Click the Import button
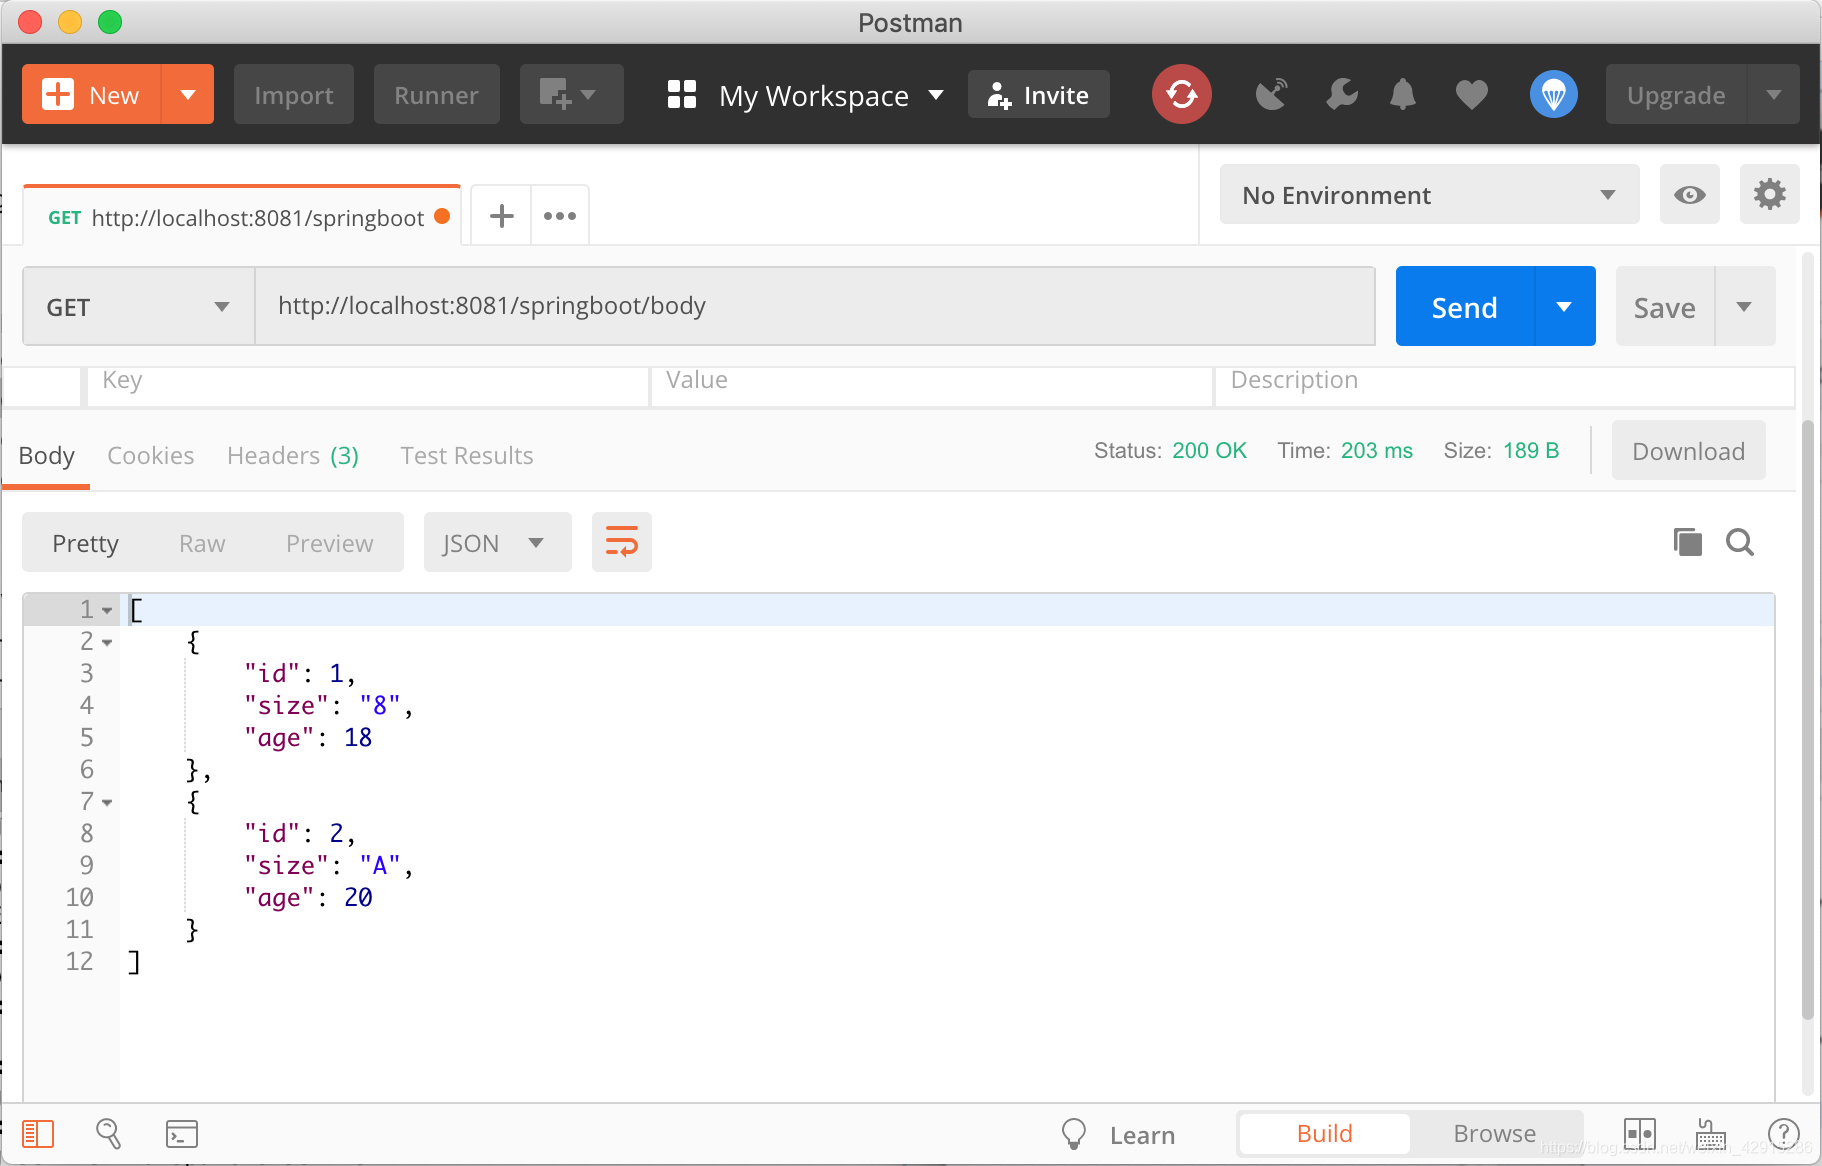Viewport: 1822px width, 1166px height. pyautogui.click(x=294, y=95)
